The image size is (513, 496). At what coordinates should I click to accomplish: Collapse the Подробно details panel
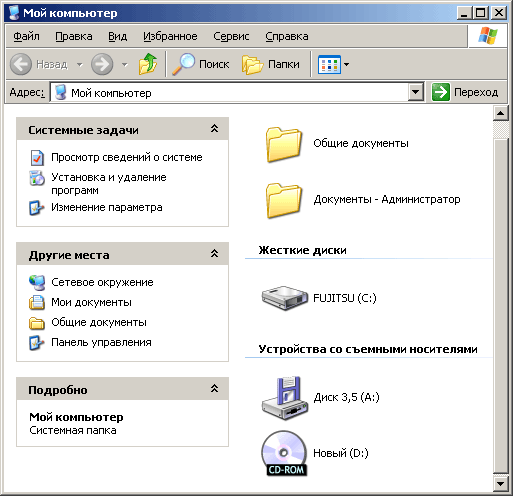pos(214,388)
